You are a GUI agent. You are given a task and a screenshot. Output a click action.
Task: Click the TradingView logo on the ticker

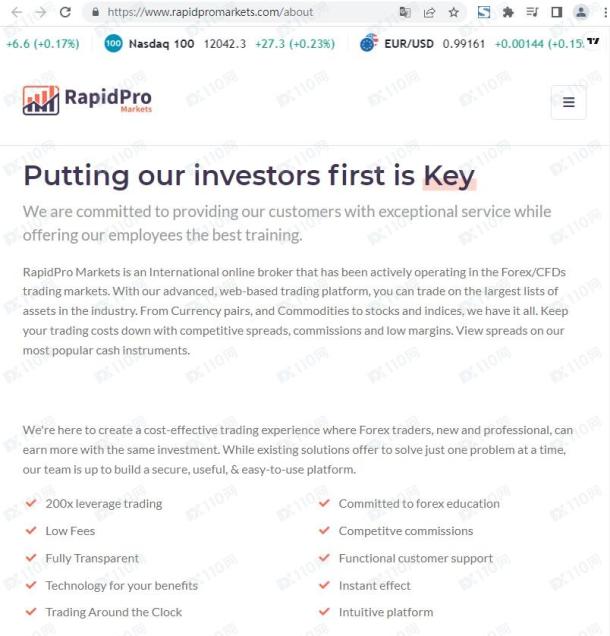593,41
